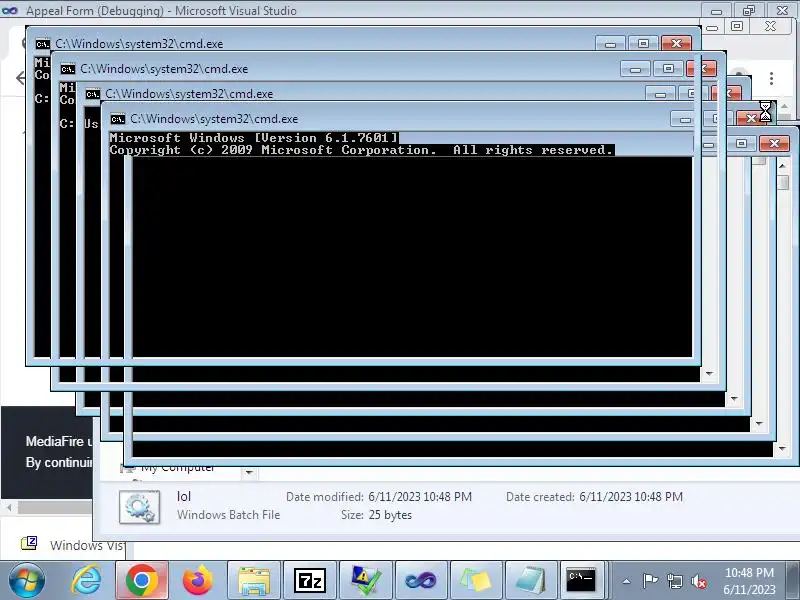Show hidden tray icons arrow
Viewport: 800px width, 600px height.
pyautogui.click(x=627, y=581)
